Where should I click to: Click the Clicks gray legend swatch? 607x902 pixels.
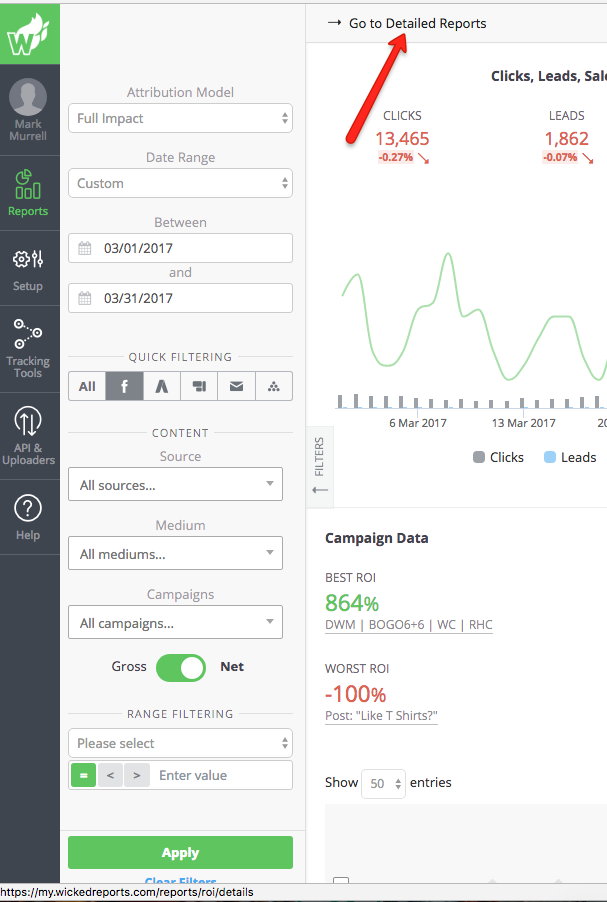coord(479,457)
